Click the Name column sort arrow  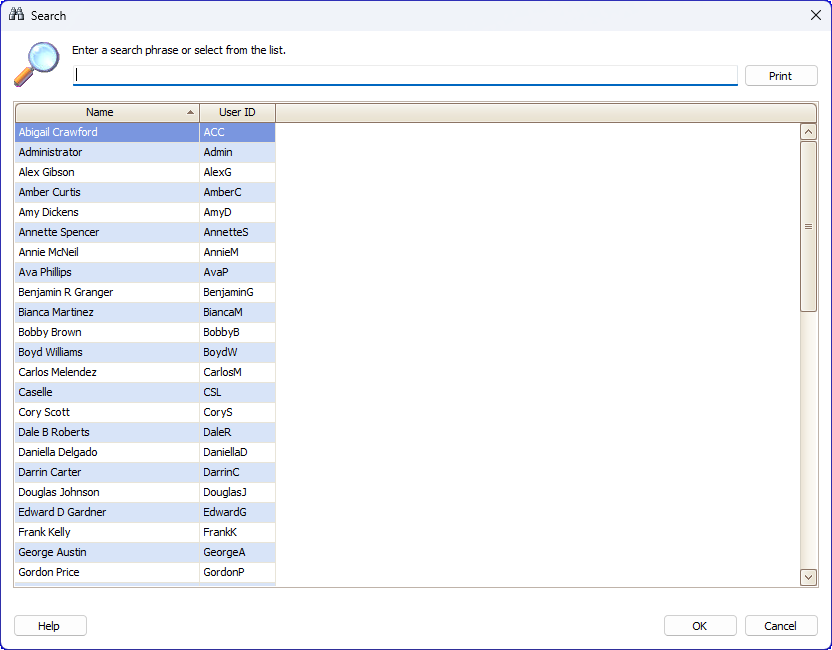pos(190,112)
